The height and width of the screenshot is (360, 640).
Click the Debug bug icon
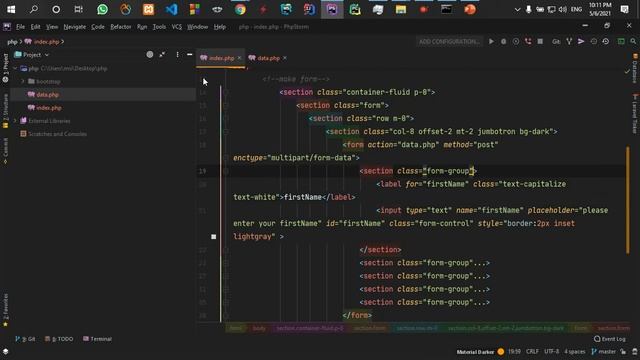tap(504, 42)
